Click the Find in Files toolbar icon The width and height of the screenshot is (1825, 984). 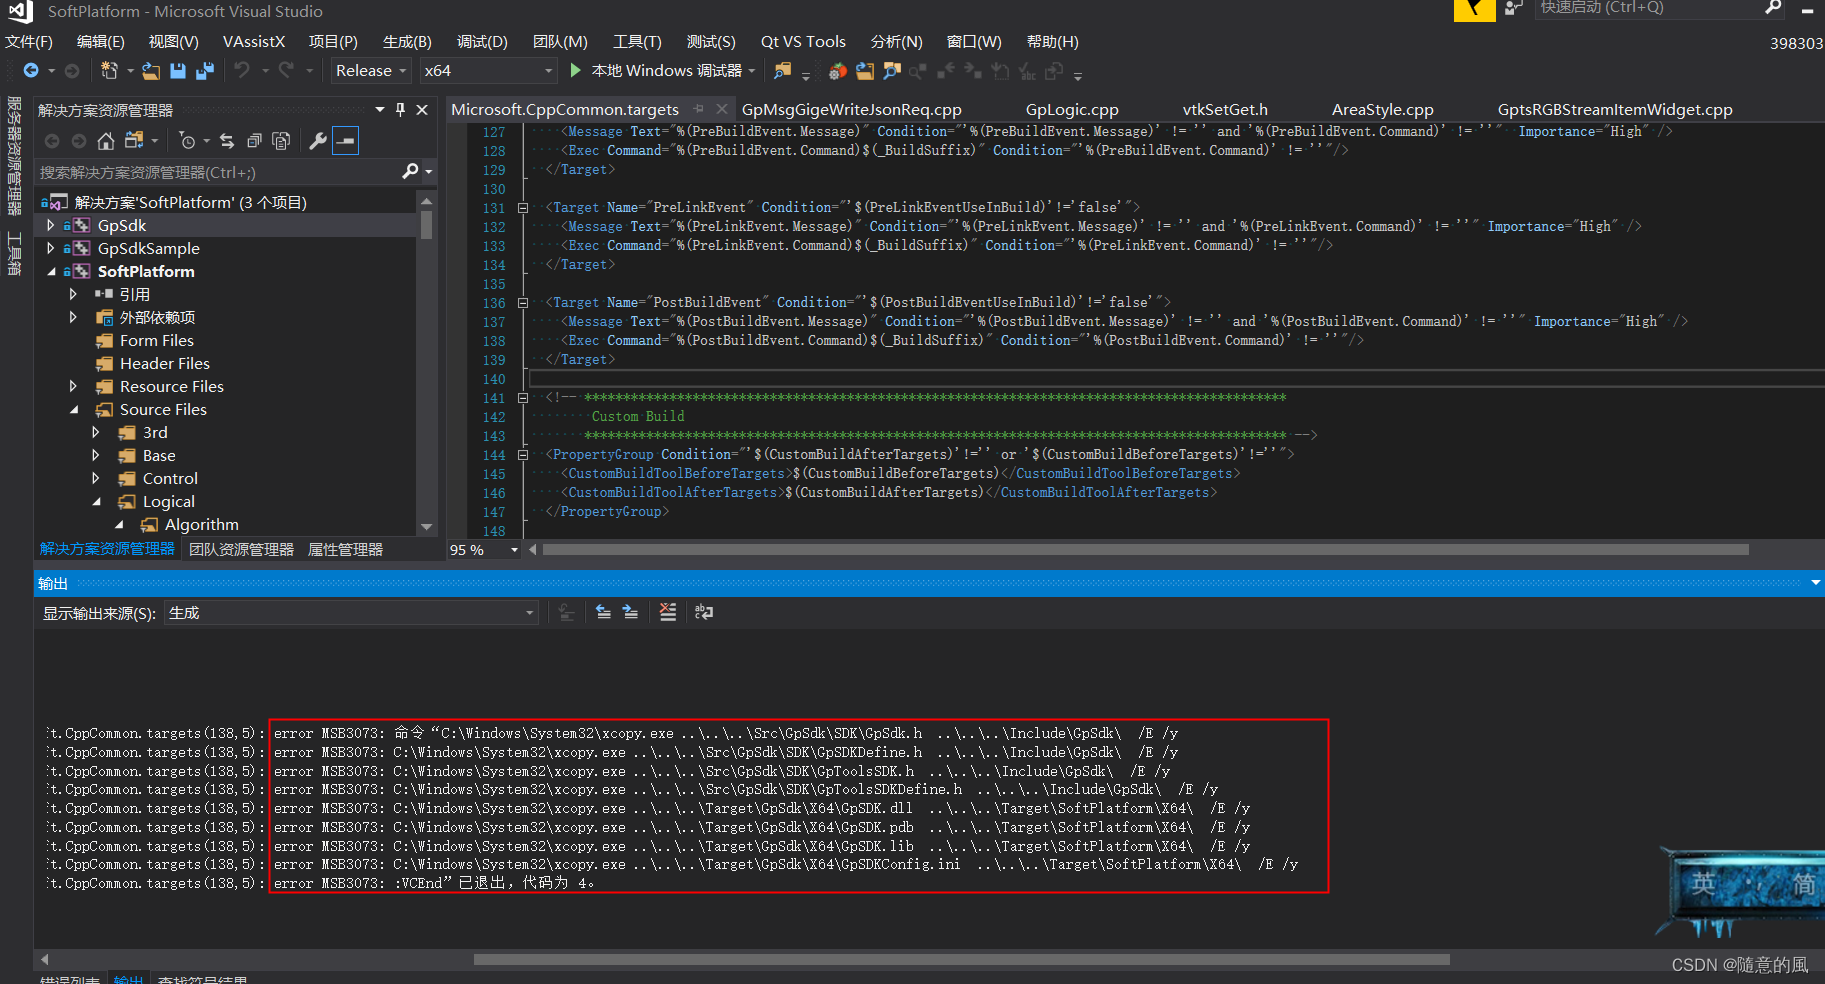[783, 71]
